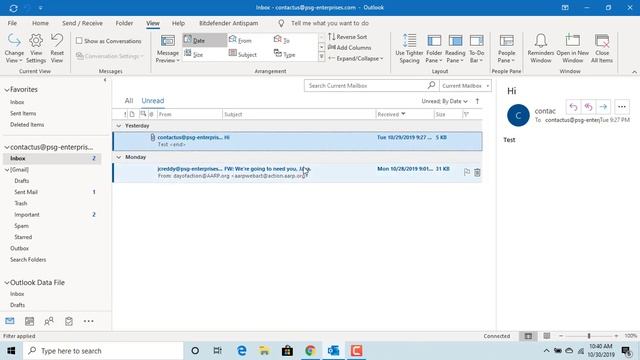Open the Reminders Window

tap(541, 49)
